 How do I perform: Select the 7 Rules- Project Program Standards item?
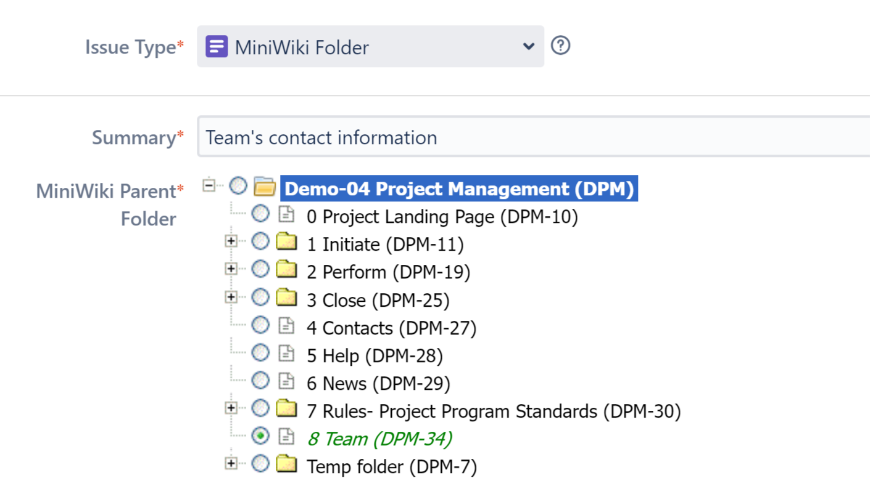point(493,410)
